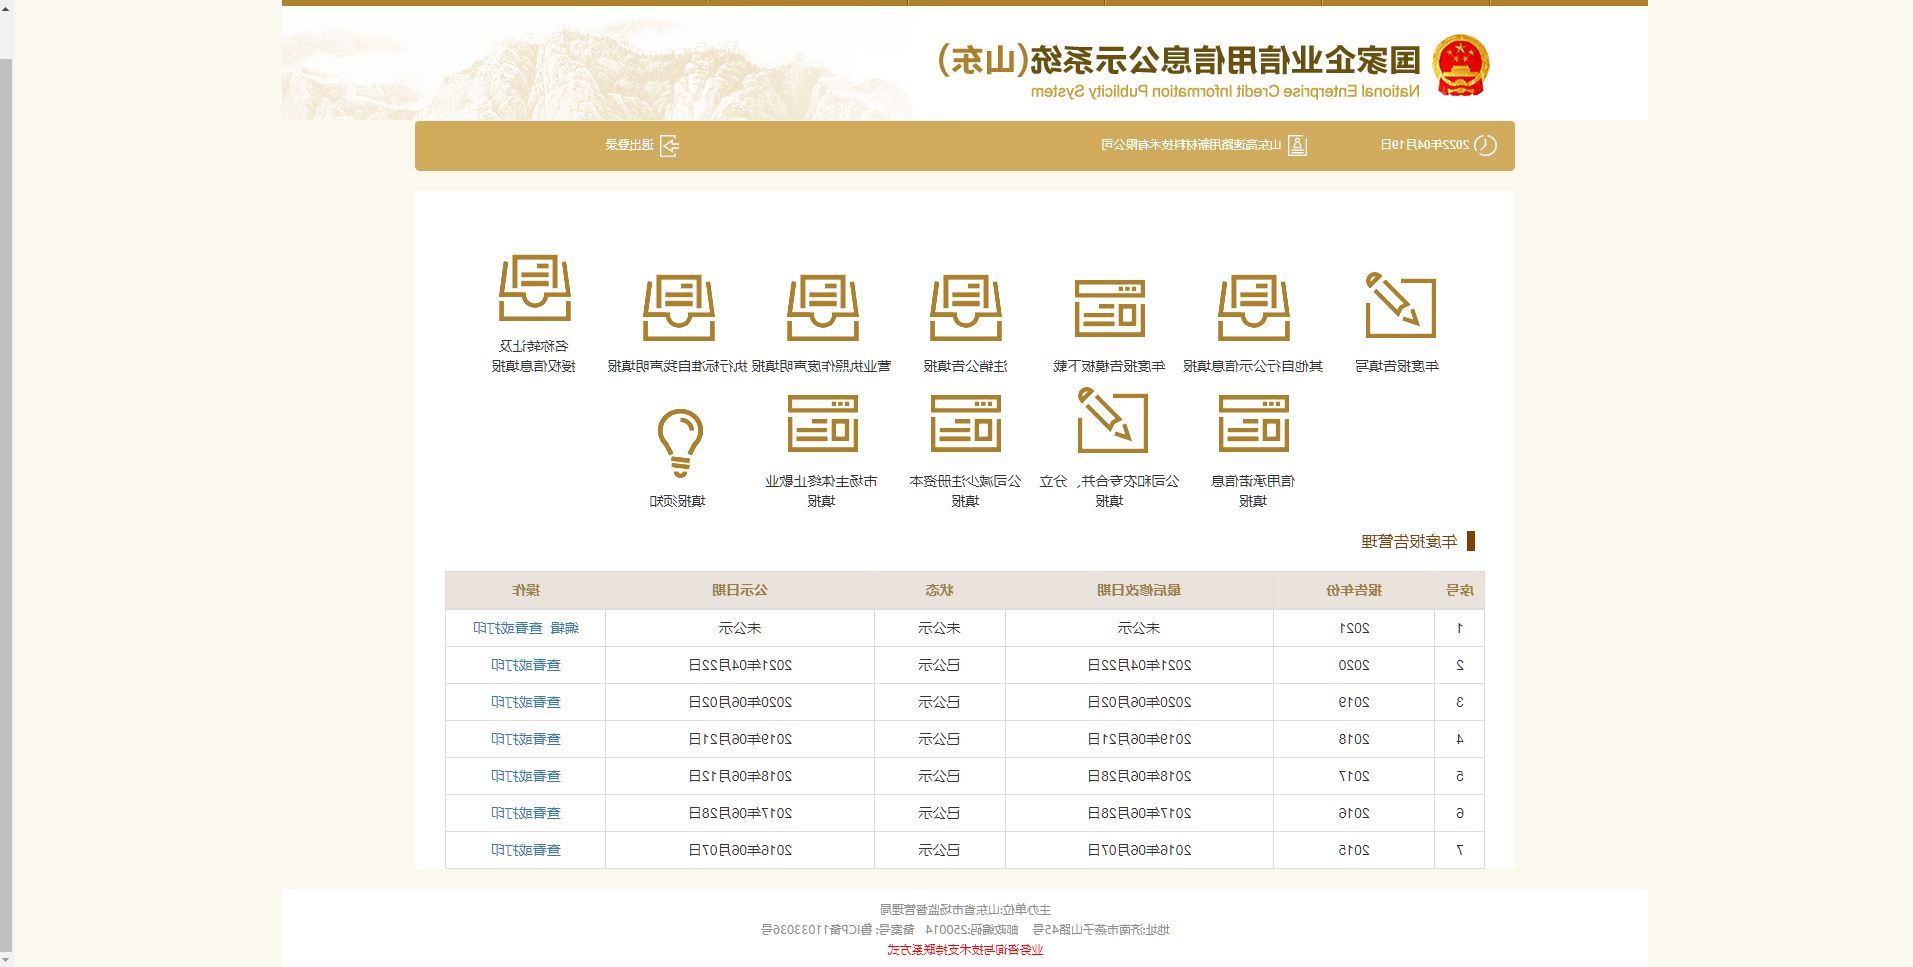Click the 退出登录 logout icon
The width and height of the screenshot is (1913, 967).
point(668,146)
